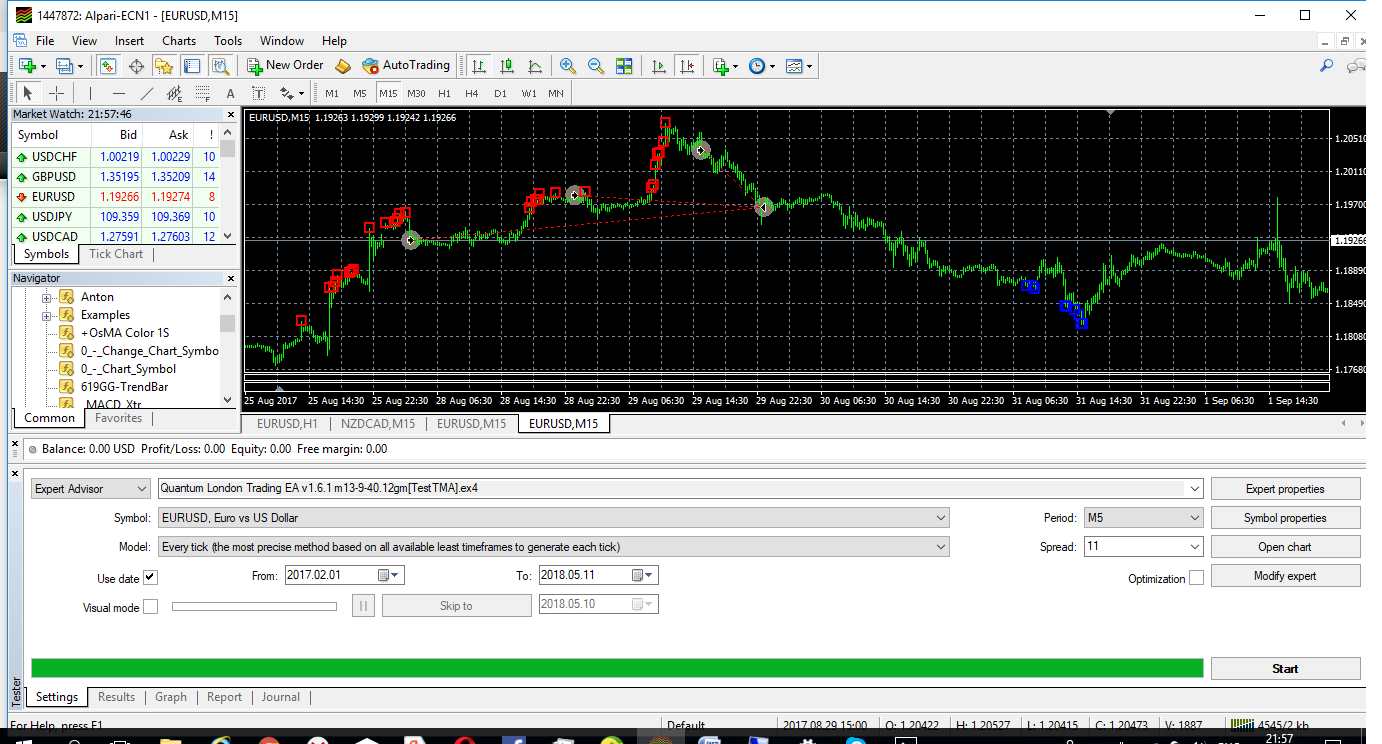
Task: Select the crosshair tool
Action: point(57,93)
